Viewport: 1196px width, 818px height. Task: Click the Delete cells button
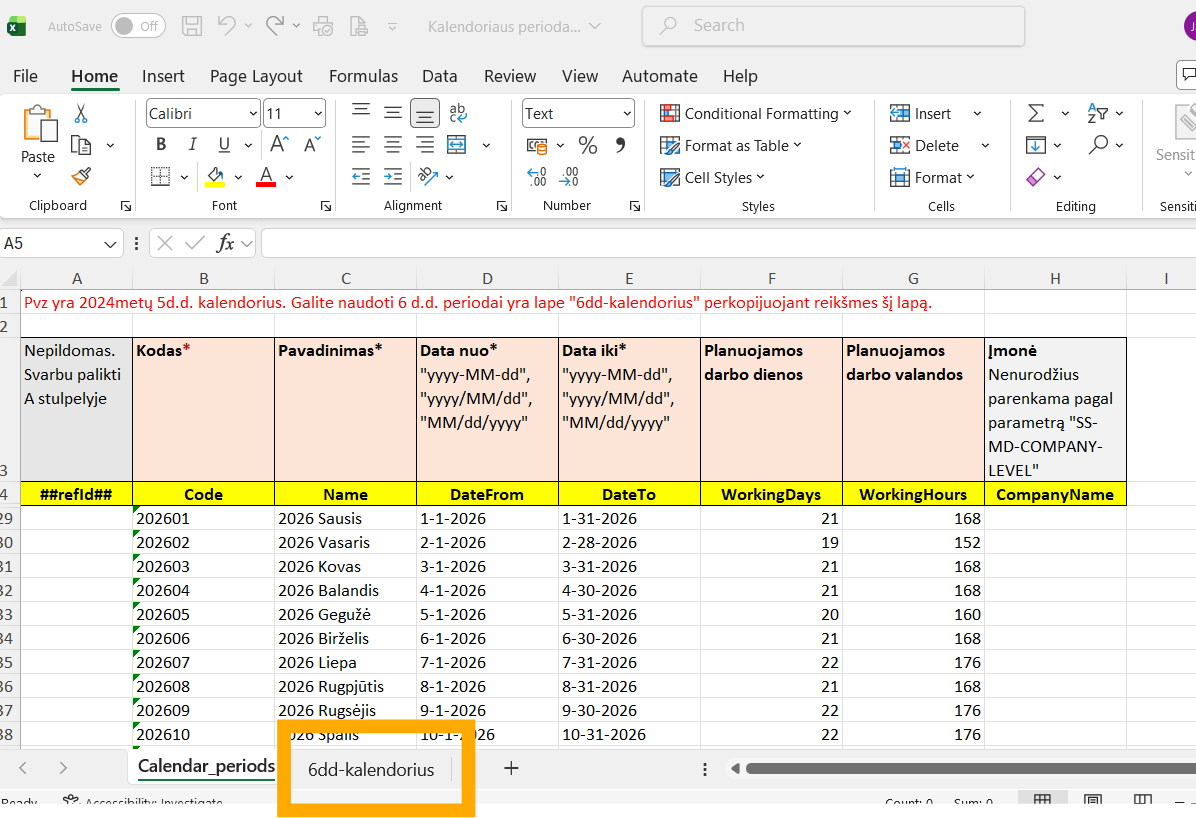(924, 146)
